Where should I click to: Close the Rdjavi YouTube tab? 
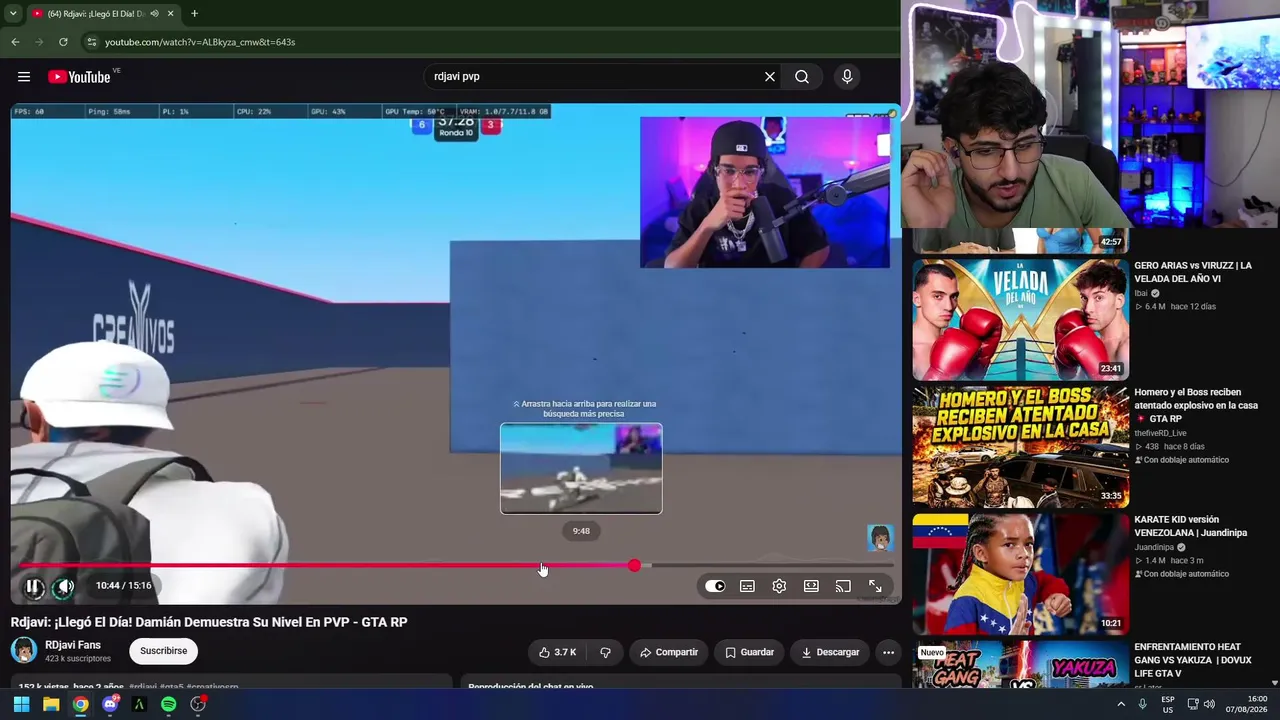171,14
